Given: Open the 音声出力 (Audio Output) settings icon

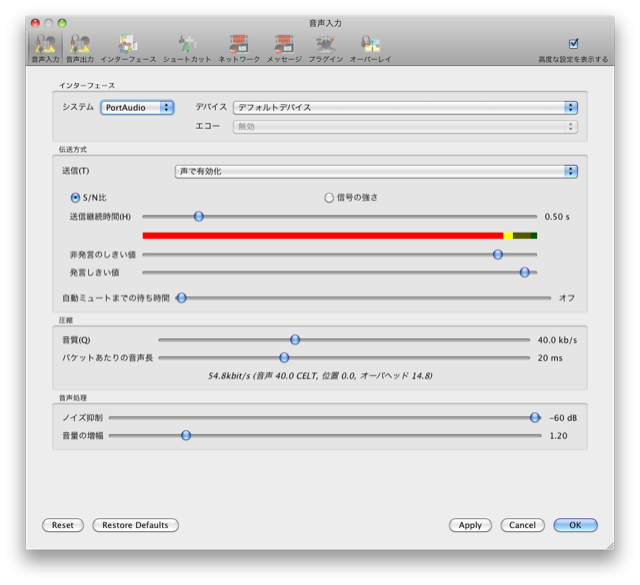Looking at the screenshot, I should pyautogui.click(x=80, y=47).
